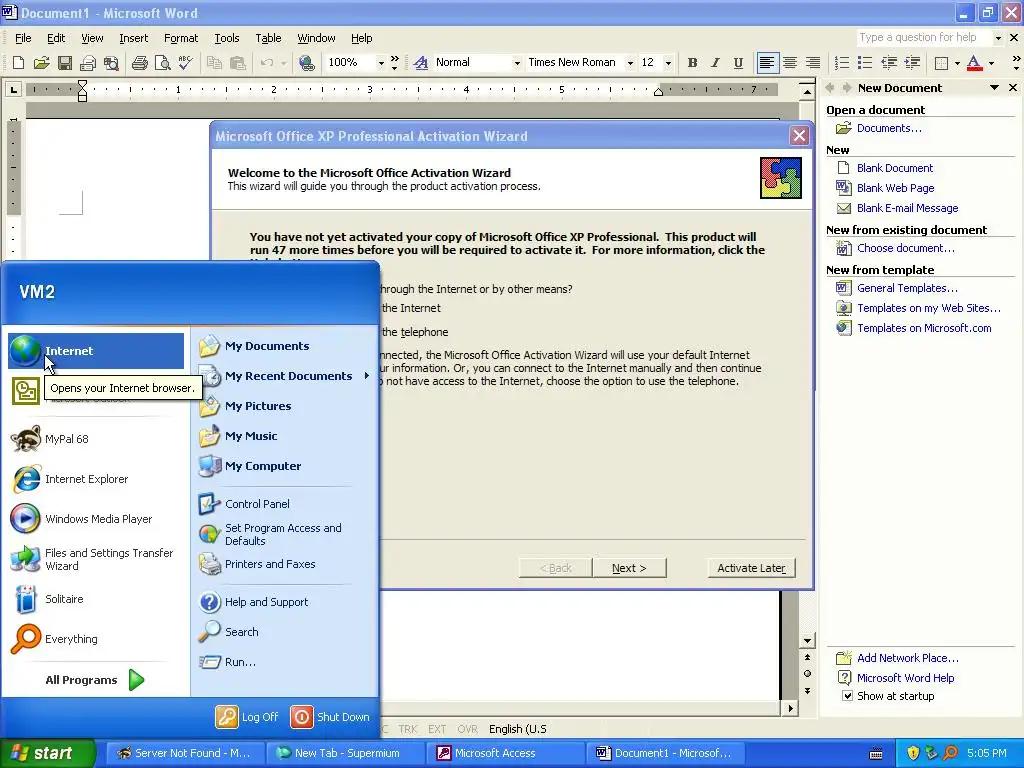Open Print Preview from the toolbar

coord(162,63)
